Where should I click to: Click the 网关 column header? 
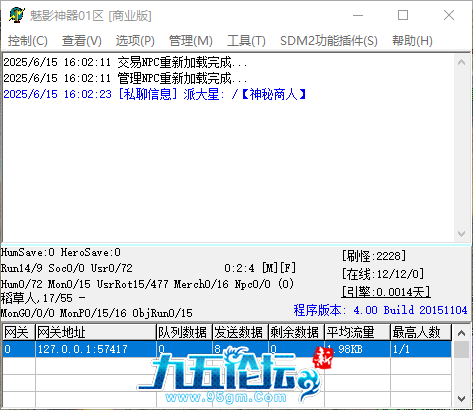point(19,332)
